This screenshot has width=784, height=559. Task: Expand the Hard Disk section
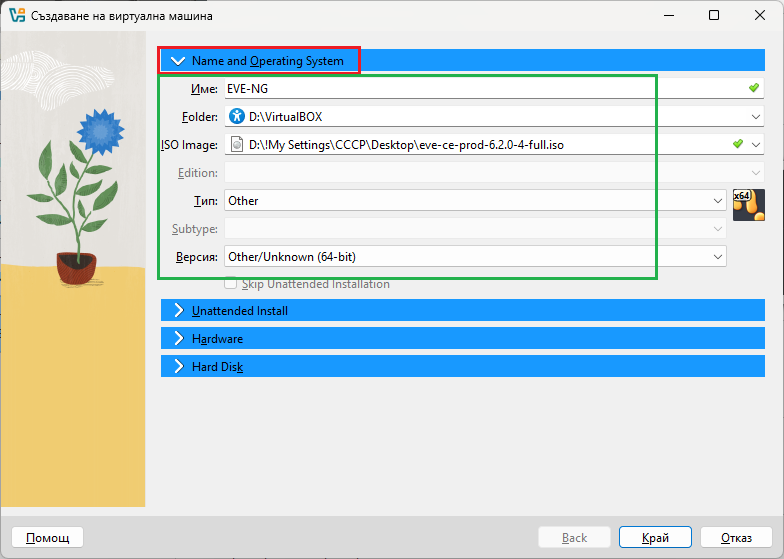pyautogui.click(x=462, y=366)
